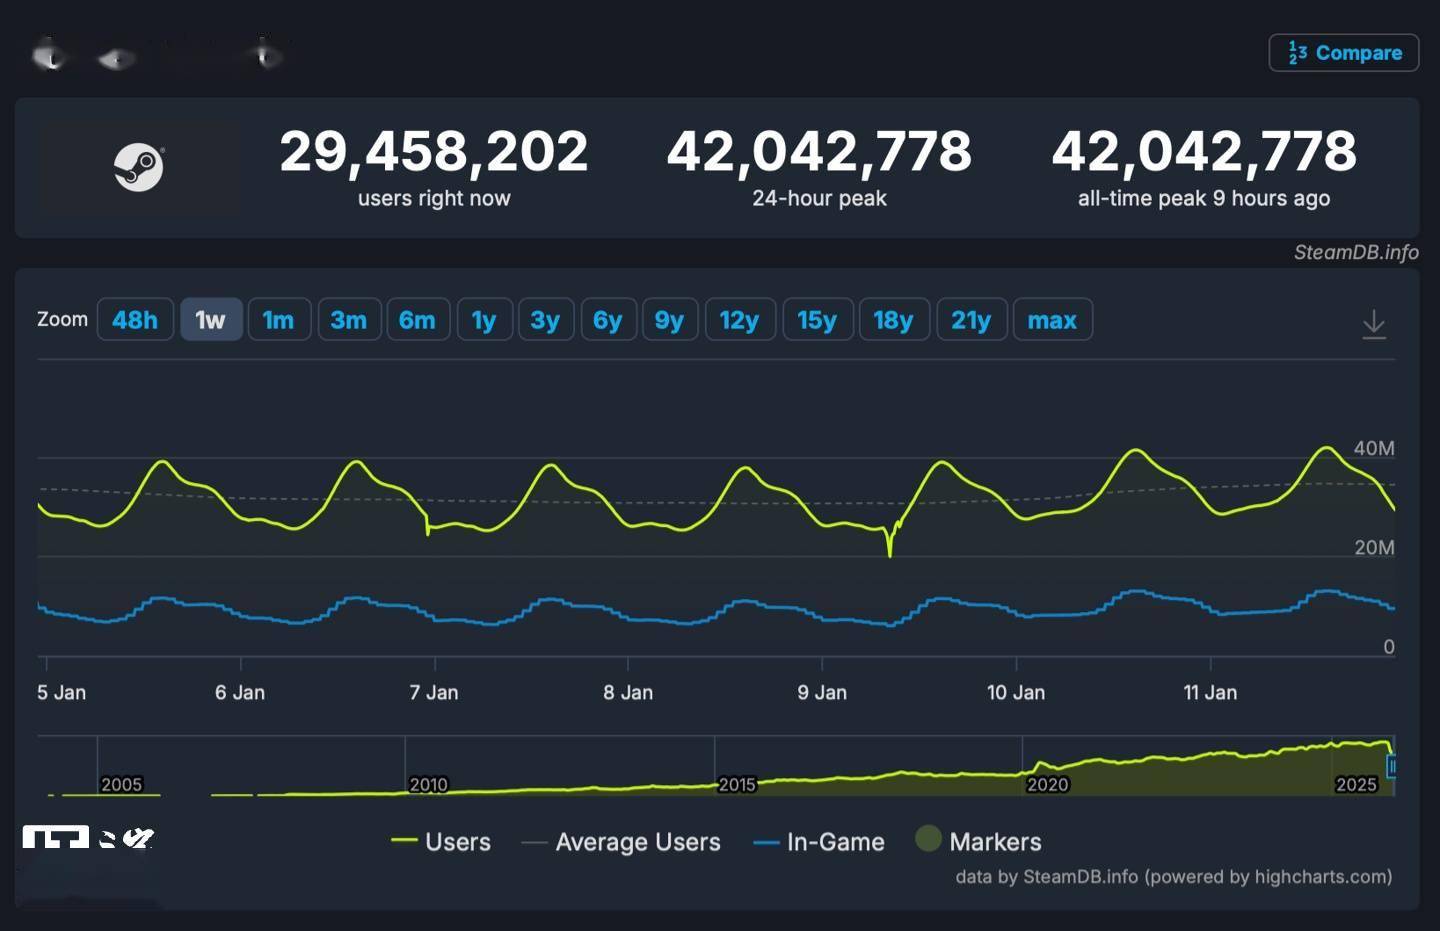This screenshot has width=1440, height=931.
Task: Select the 21y zoom option
Action: pyautogui.click(x=971, y=320)
